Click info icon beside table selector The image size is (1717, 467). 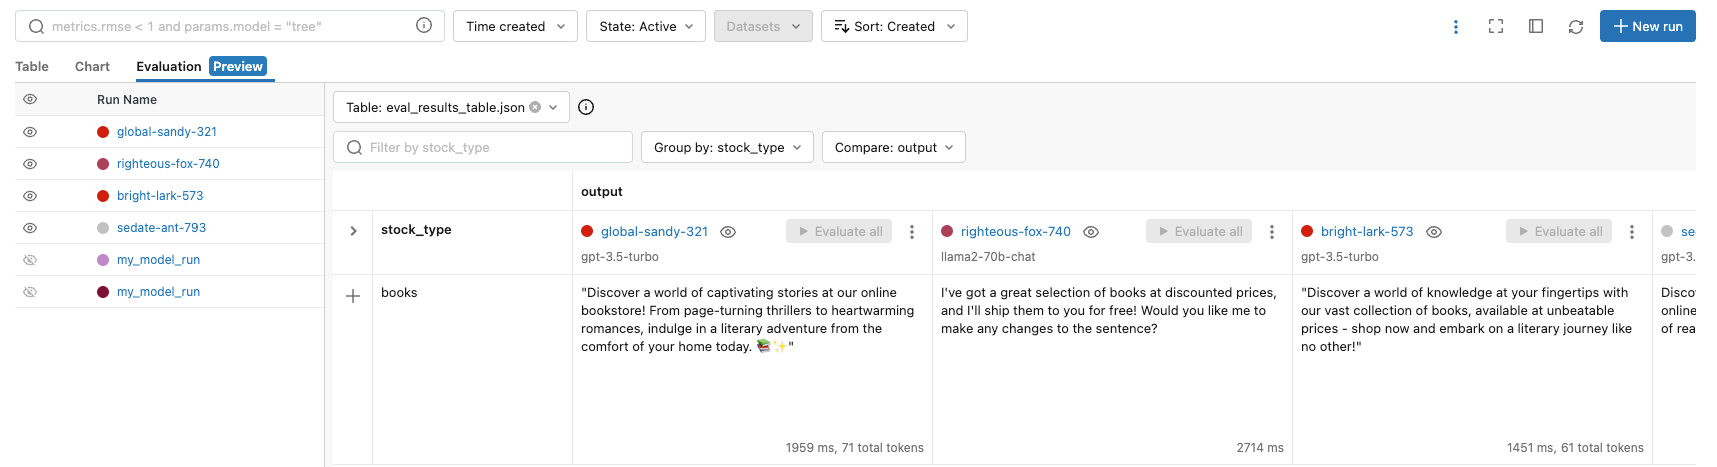coord(586,107)
